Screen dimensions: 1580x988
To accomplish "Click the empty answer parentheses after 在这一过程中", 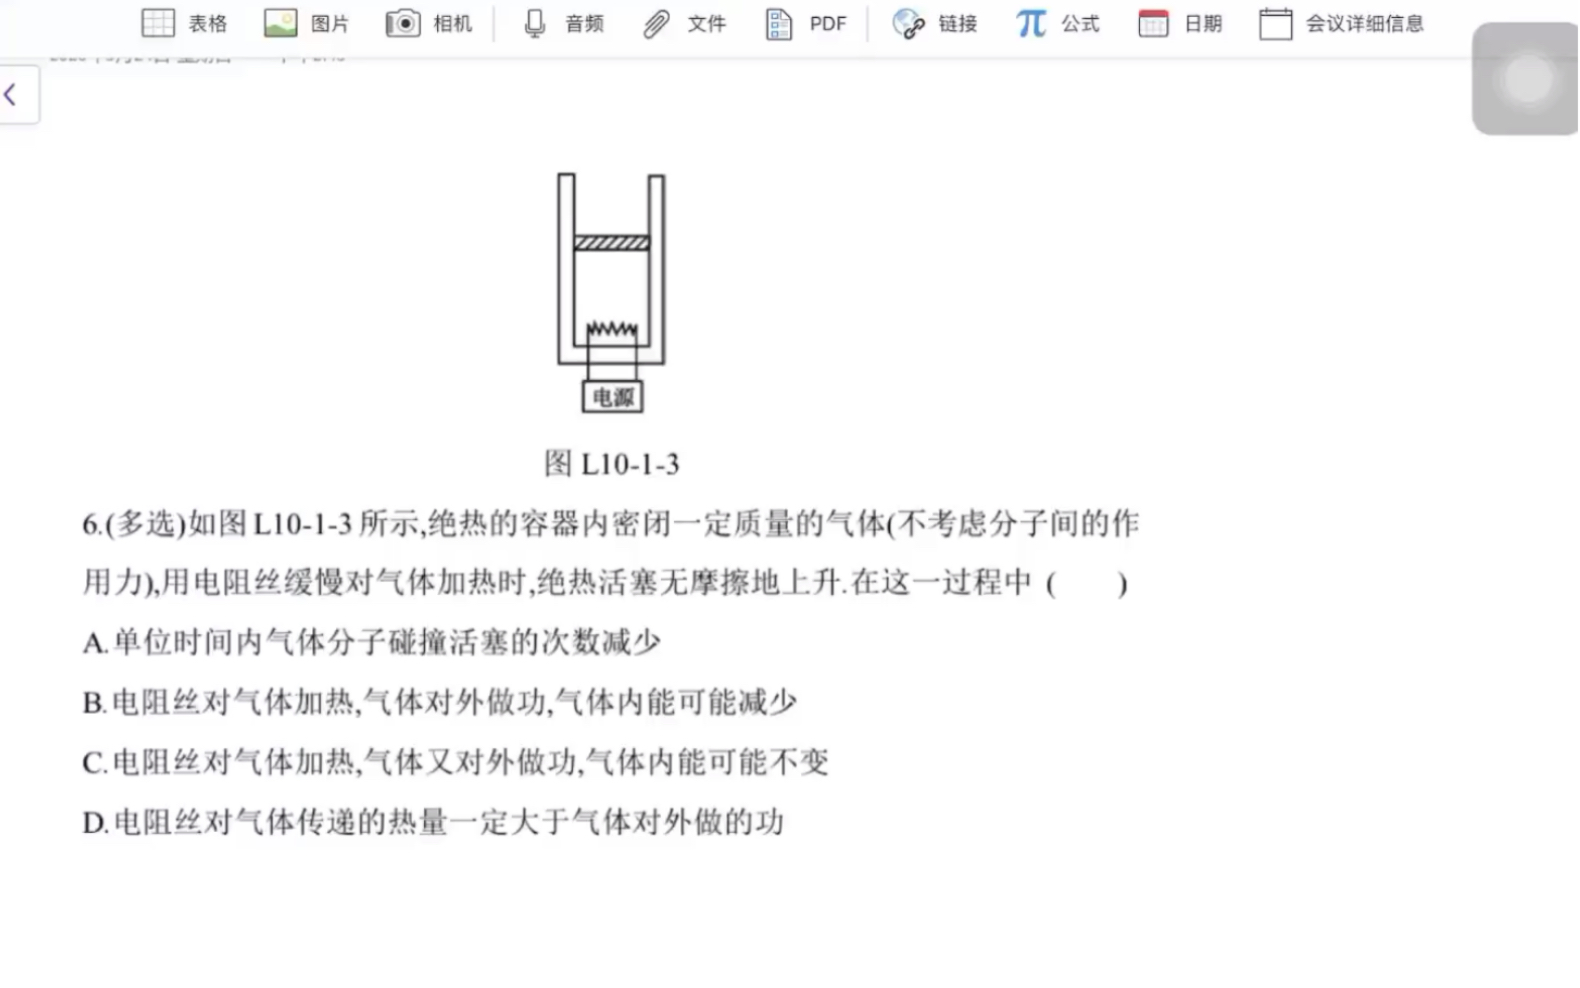I will click(x=1087, y=584).
